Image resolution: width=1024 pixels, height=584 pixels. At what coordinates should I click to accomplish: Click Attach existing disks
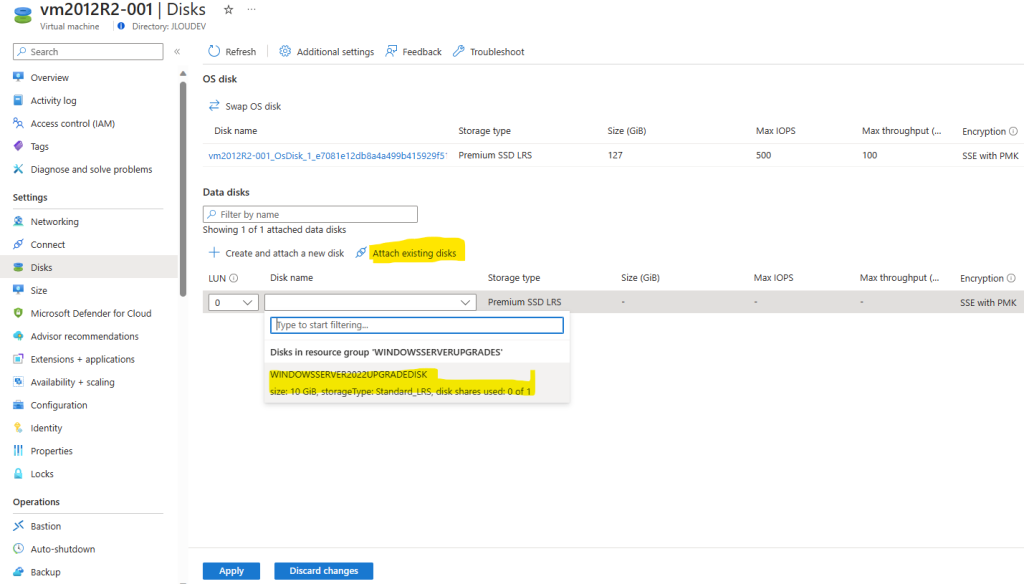(414, 253)
